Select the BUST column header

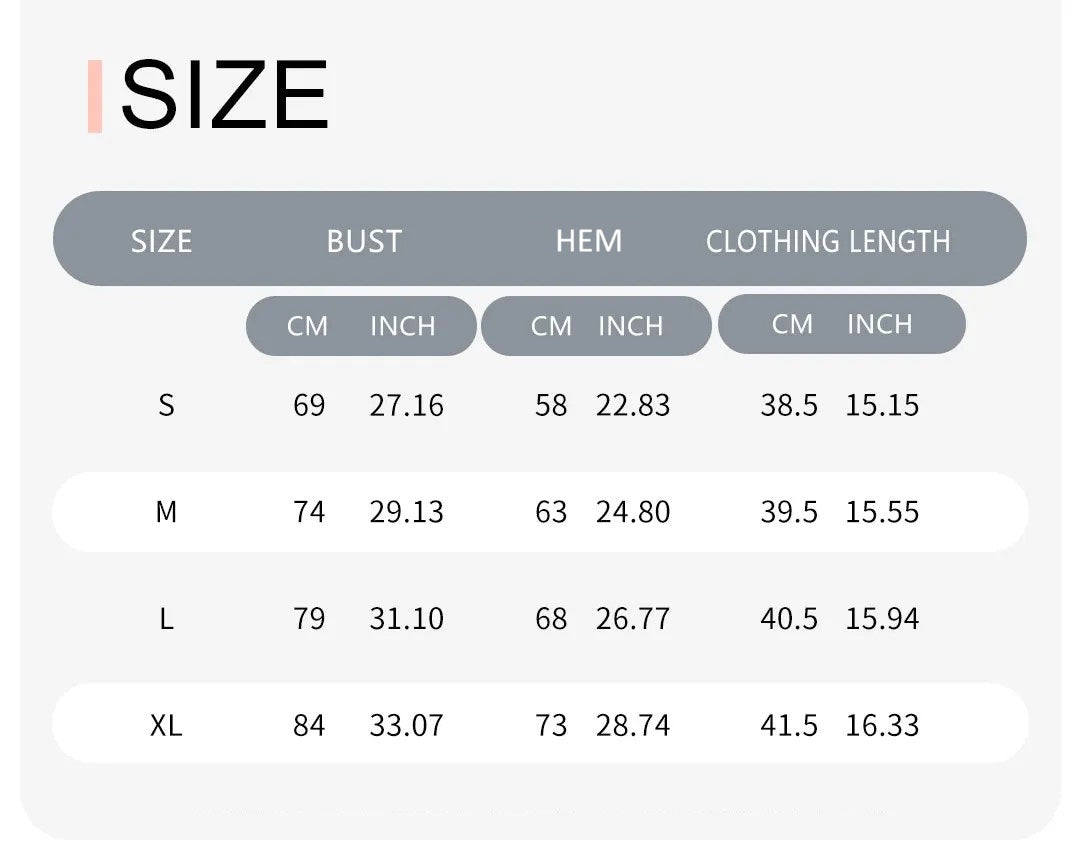tap(364, 241)
